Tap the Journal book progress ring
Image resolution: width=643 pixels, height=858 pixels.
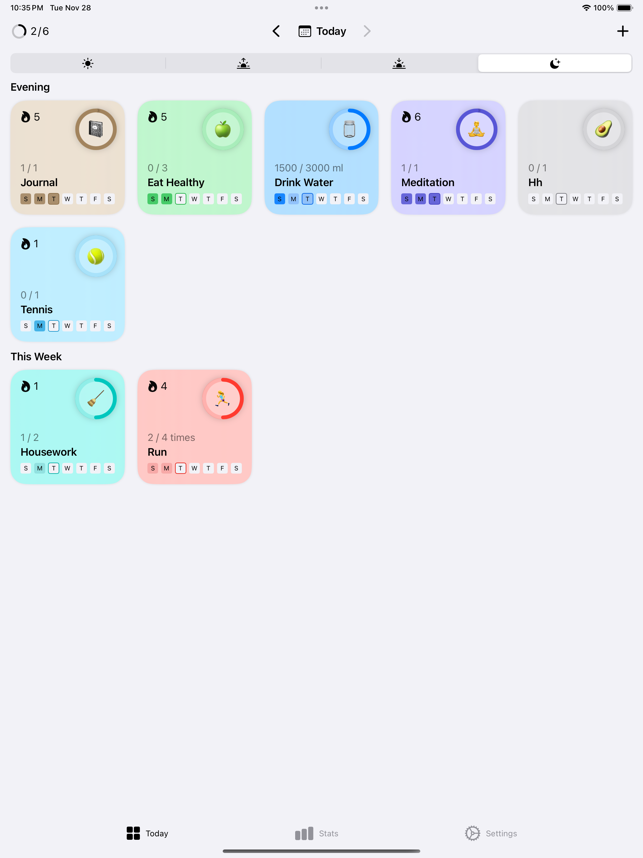(x=96, y=129)
